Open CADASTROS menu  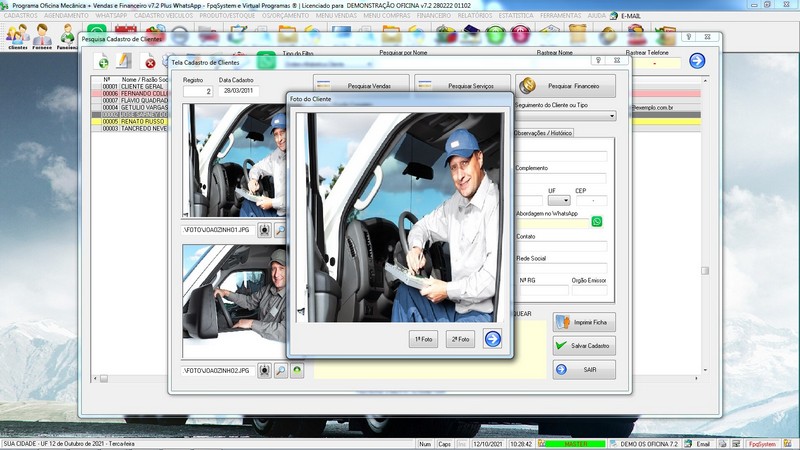click(x=20, y=16)
